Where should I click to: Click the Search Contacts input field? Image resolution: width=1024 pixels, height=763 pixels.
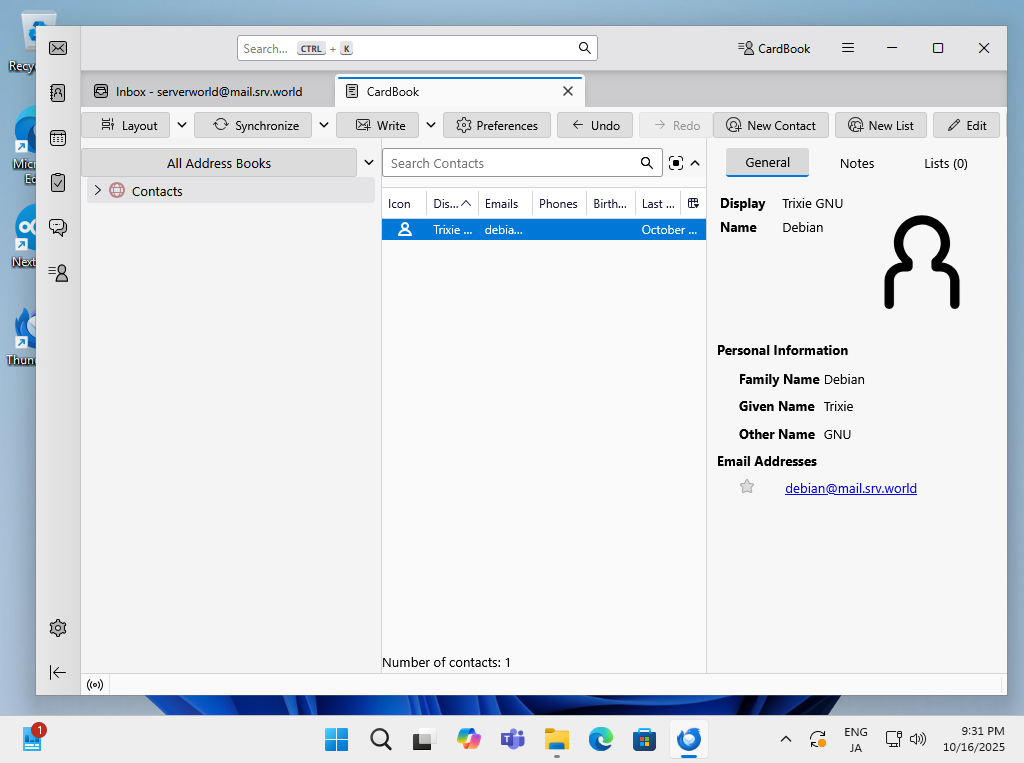[x=512, y=163]
